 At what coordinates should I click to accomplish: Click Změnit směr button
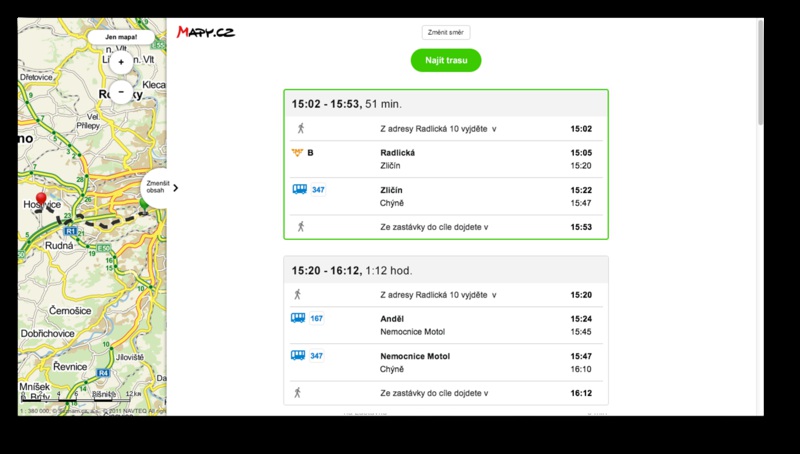(446, 32)
